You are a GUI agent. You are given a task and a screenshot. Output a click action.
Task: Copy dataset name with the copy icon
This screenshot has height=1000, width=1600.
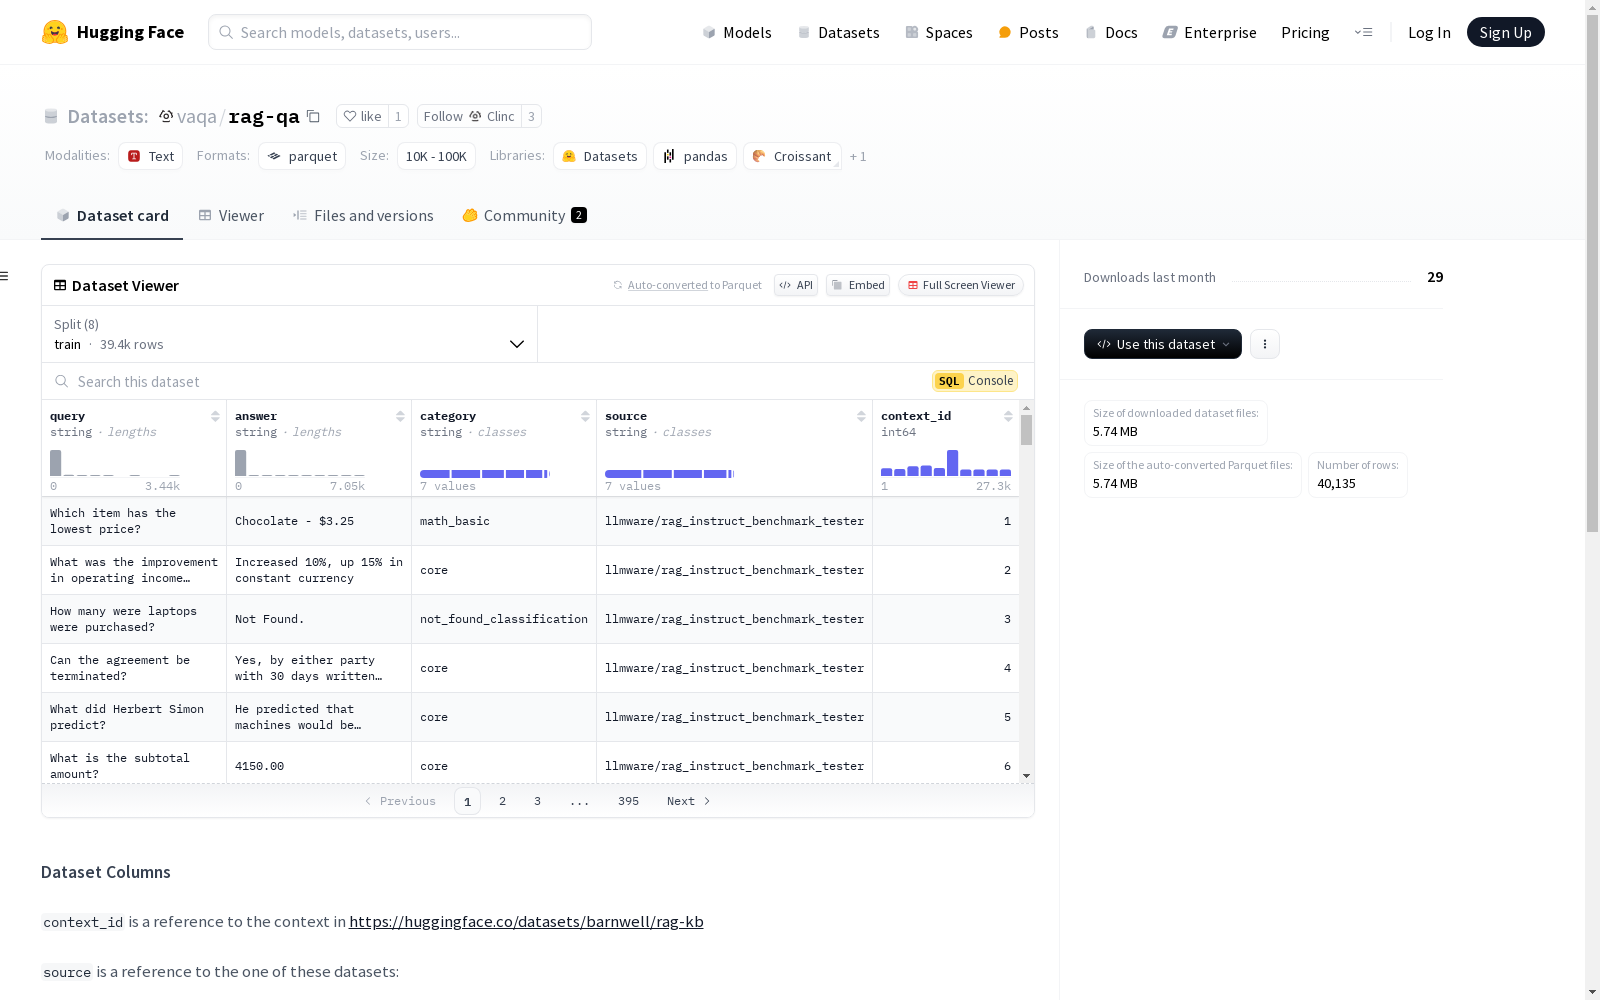pos(313,116)
